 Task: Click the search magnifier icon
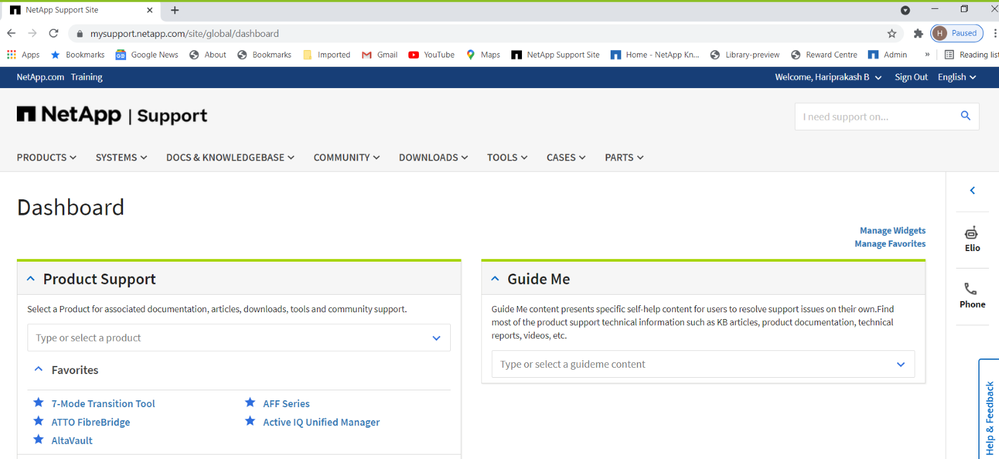[x=965, y=116]
